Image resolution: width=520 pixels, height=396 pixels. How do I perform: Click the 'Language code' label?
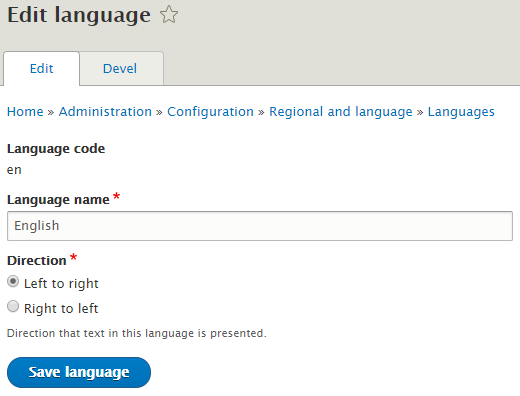click(56, 149)
